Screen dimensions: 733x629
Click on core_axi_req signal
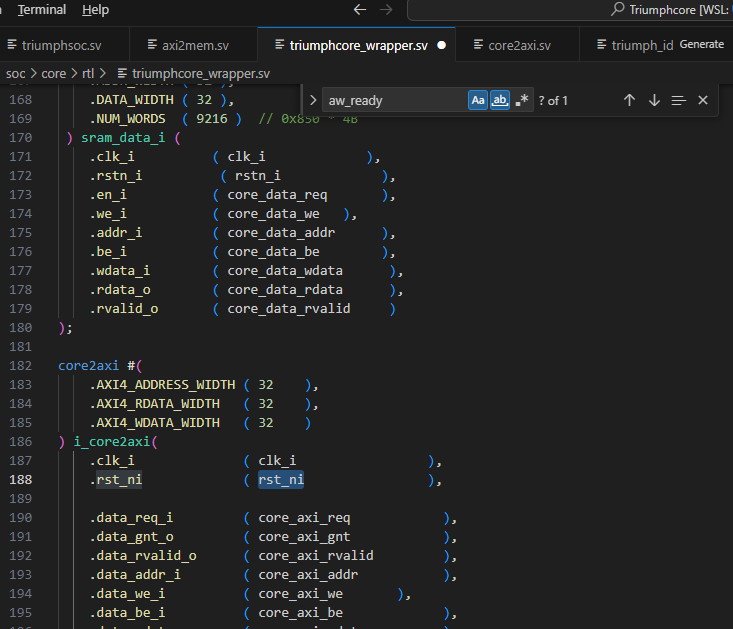[x=304, y=518]
